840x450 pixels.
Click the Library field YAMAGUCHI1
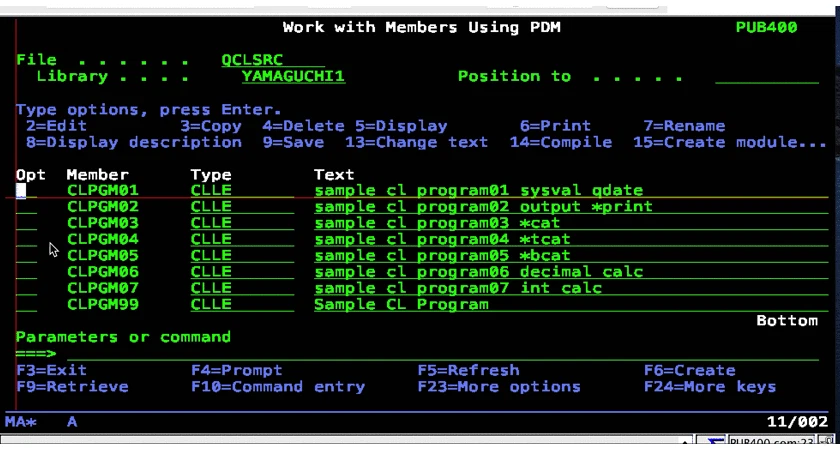click(293, 76)
